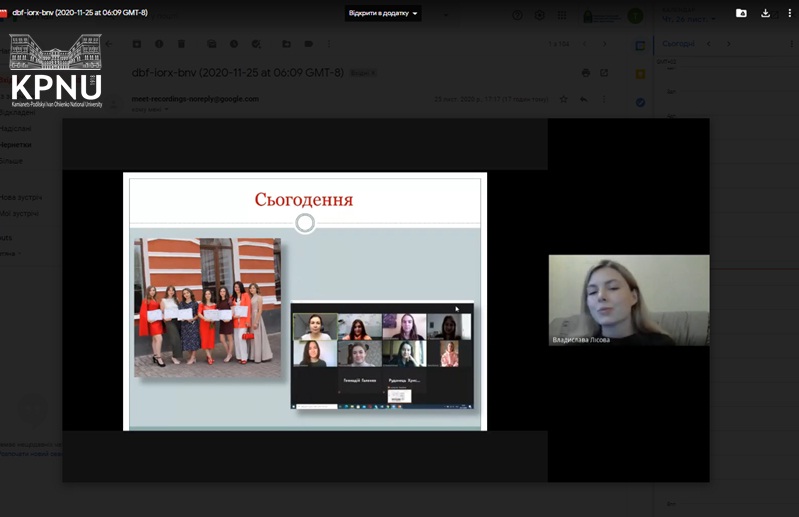
Task: Click the video call screenshot on the slide
Action: pos(382,356)
